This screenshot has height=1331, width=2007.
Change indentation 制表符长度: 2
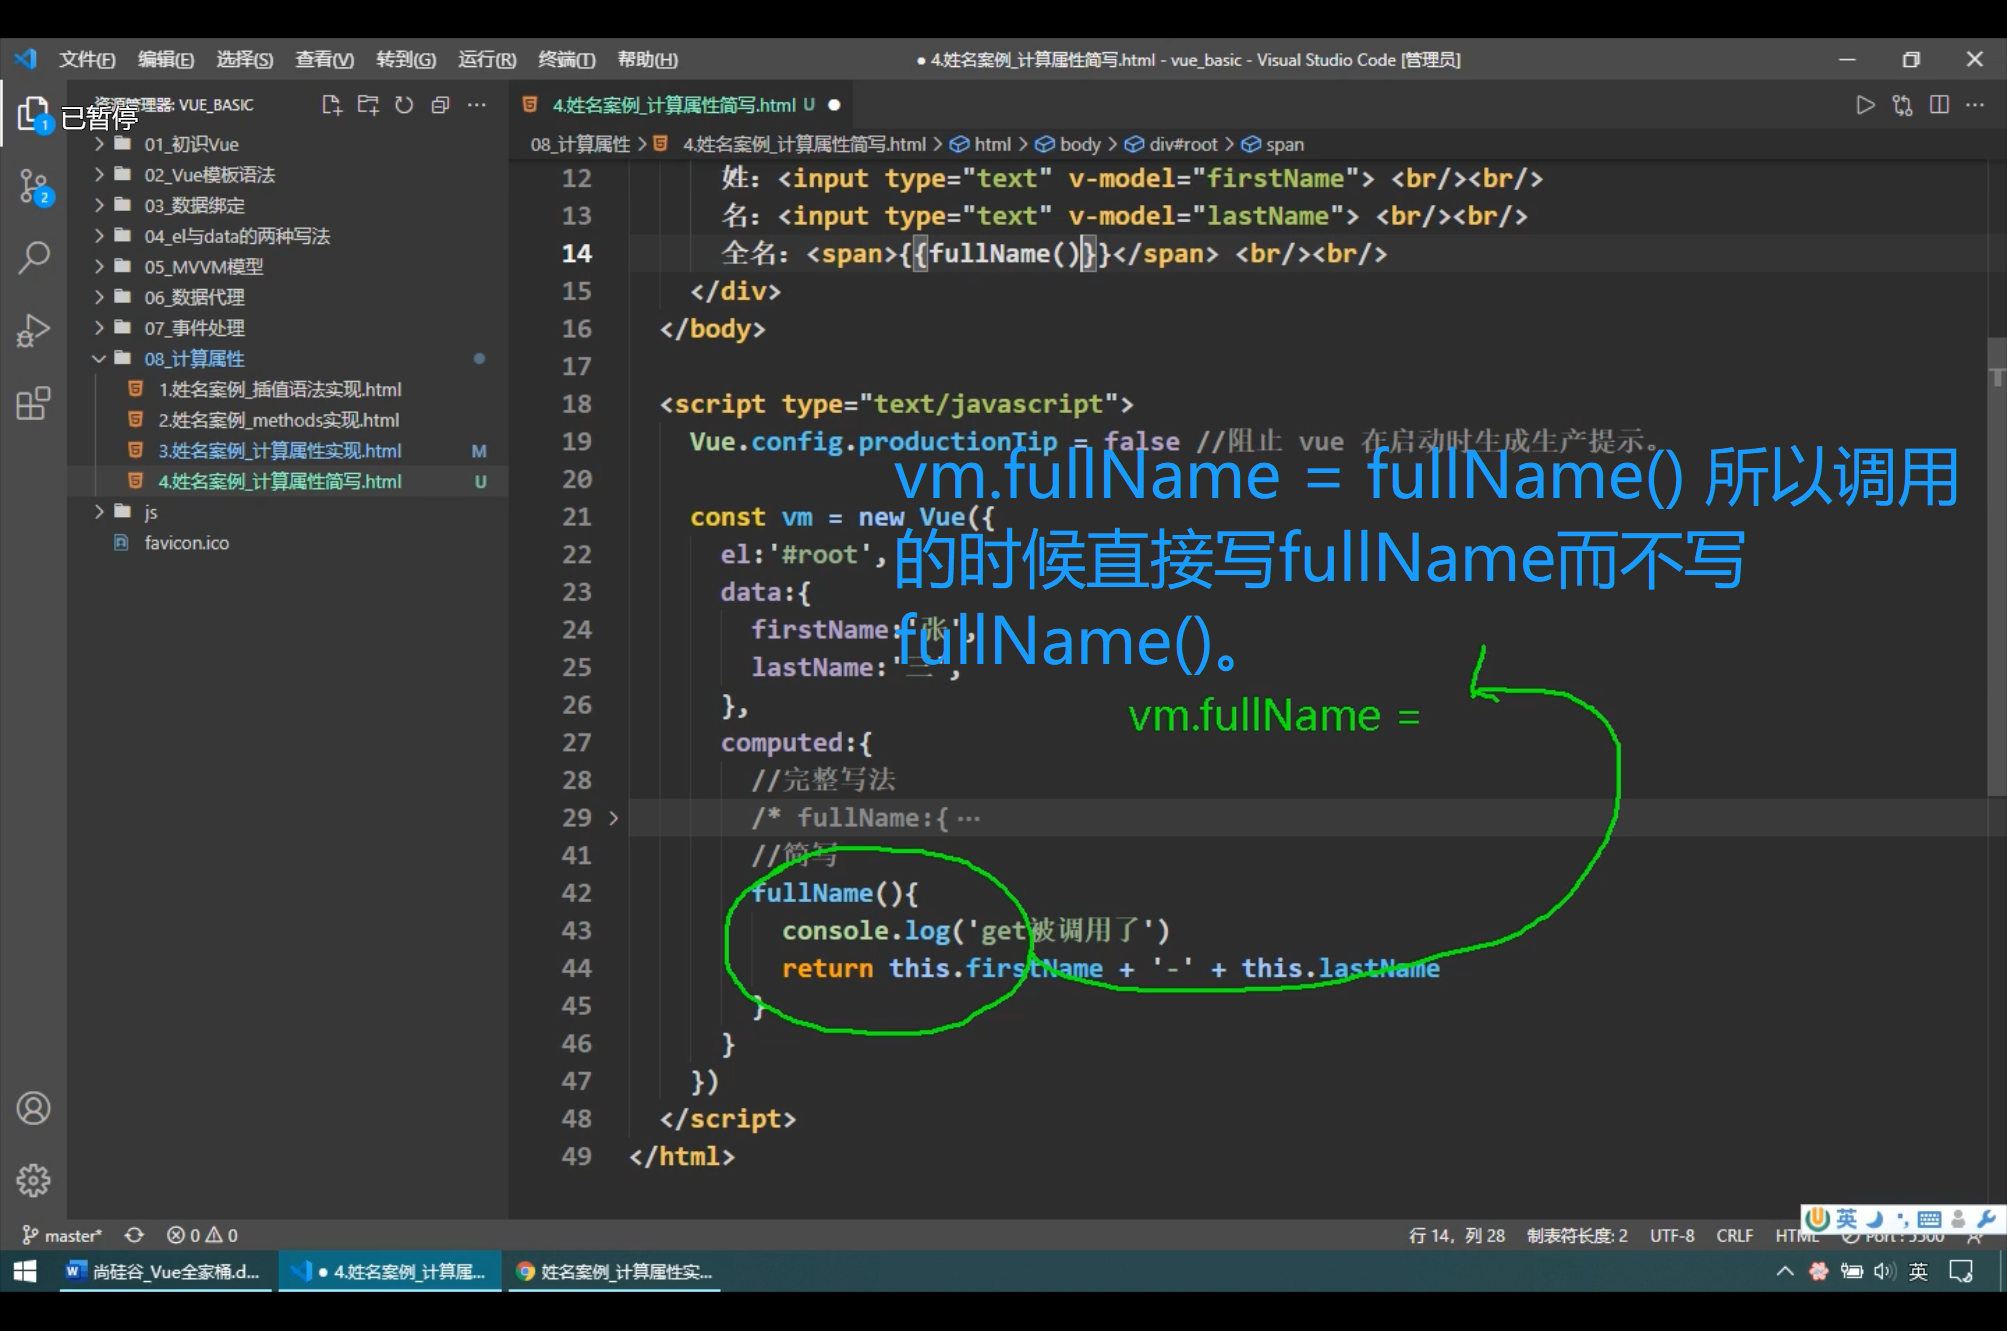(x=1577, y=1235)
